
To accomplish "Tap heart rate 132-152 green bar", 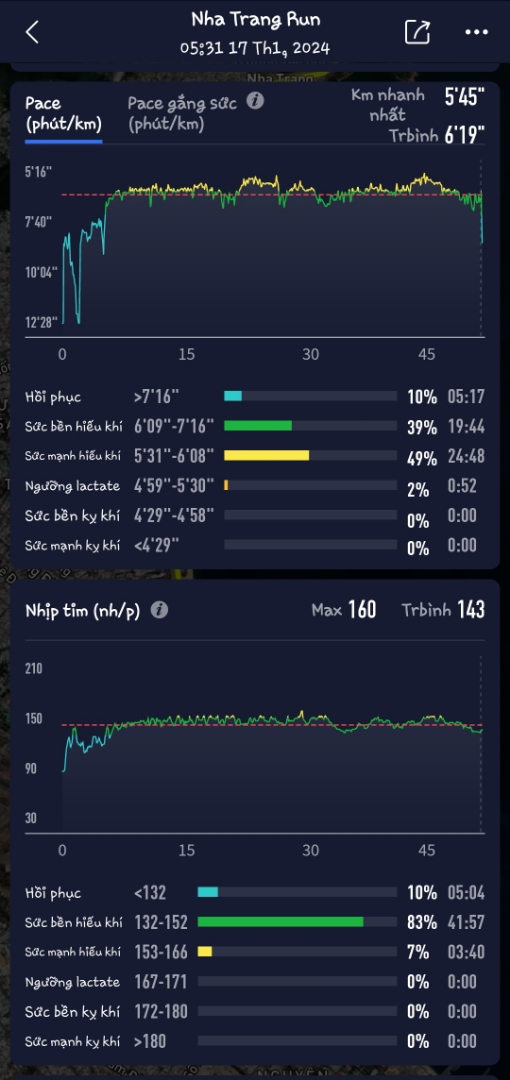I will (x=280, y=922).
